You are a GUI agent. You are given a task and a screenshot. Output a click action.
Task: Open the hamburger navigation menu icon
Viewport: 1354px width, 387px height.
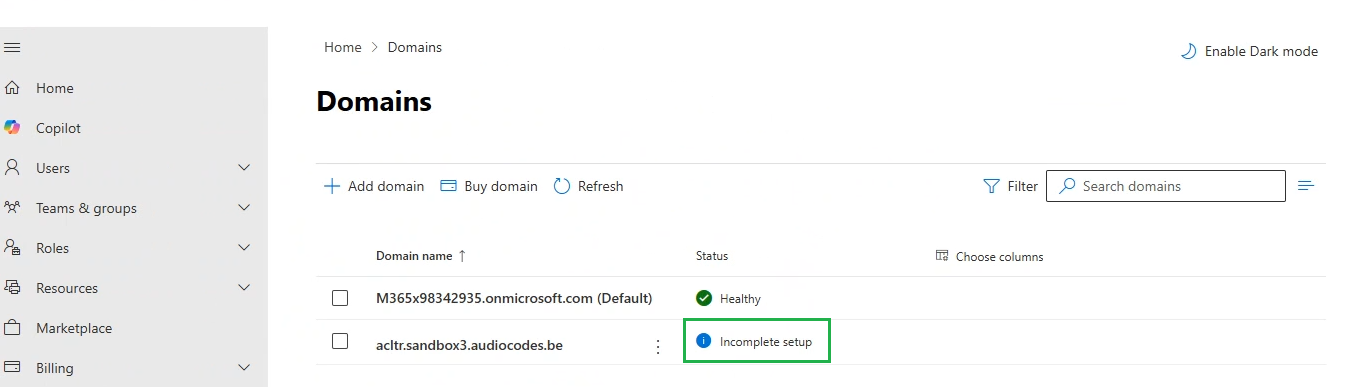click(12, 48)
